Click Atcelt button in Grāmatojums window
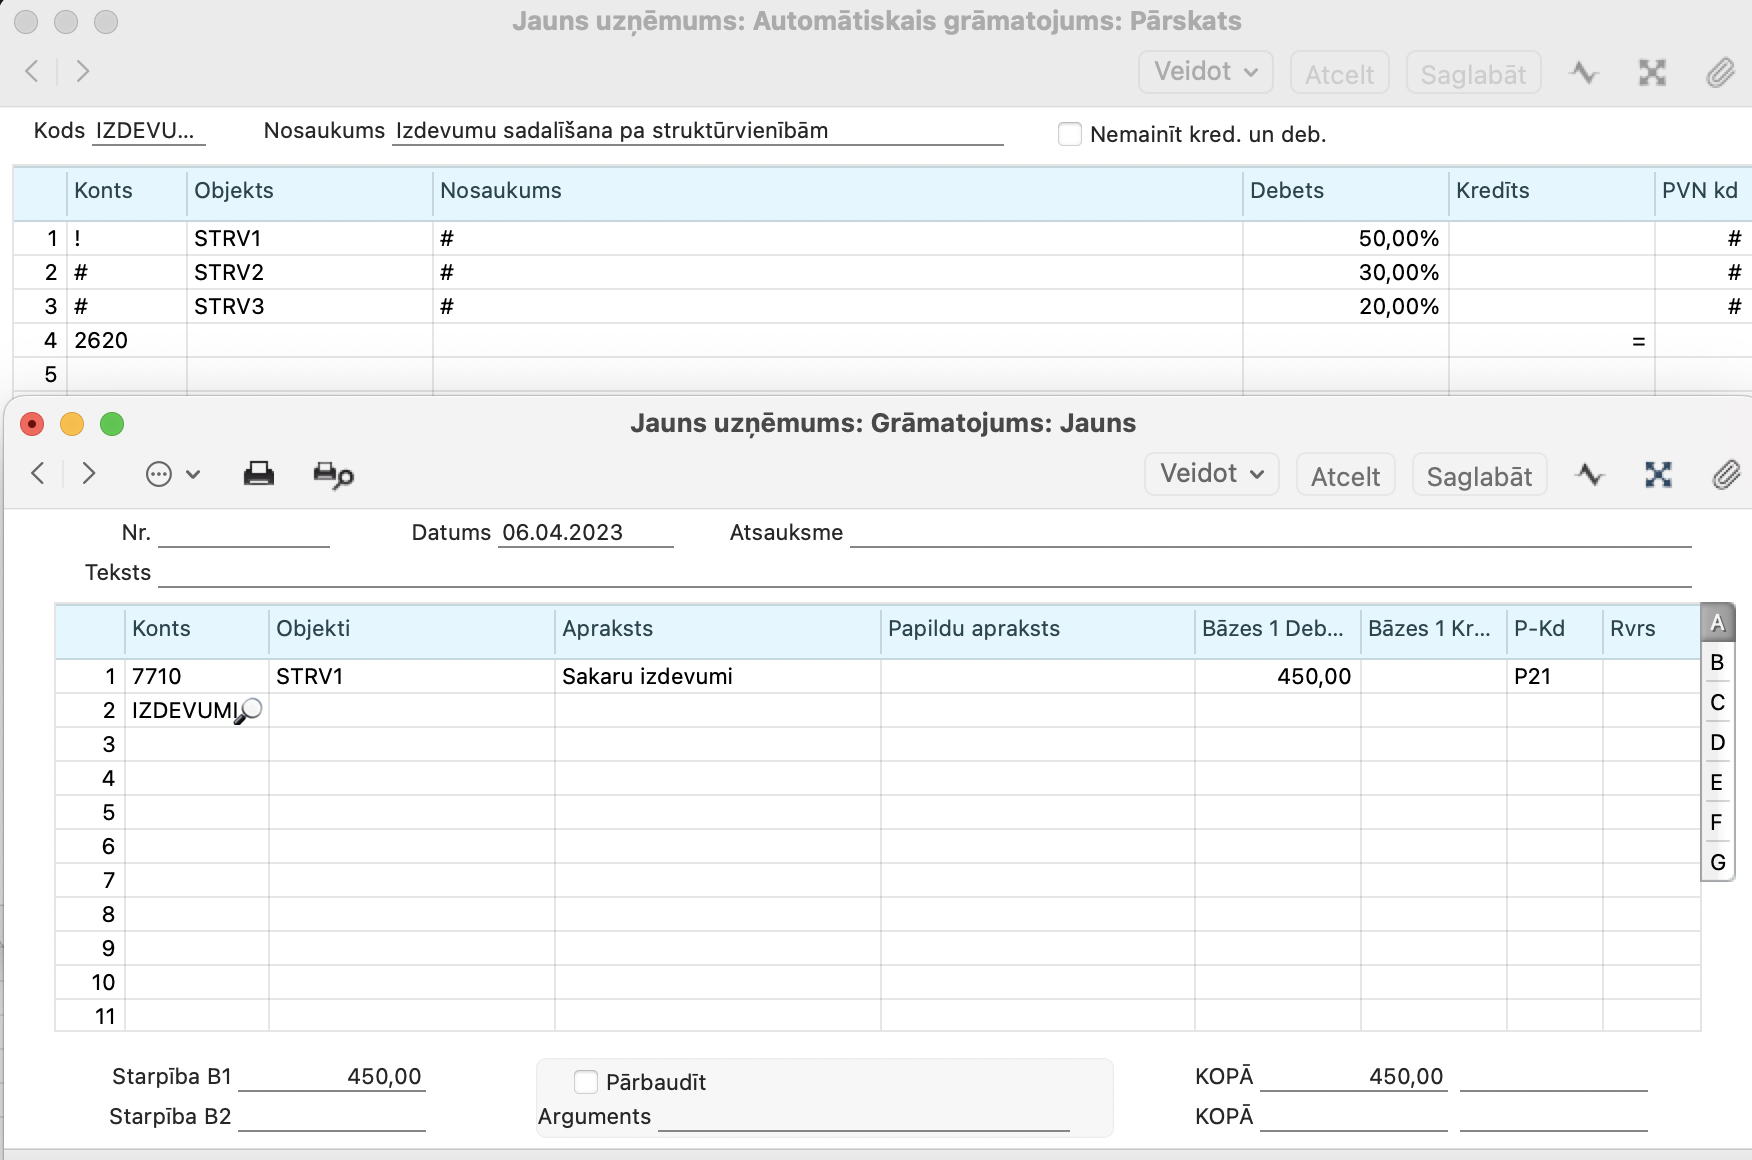Screen dimensions: 1752x1160 point(1345,476)
